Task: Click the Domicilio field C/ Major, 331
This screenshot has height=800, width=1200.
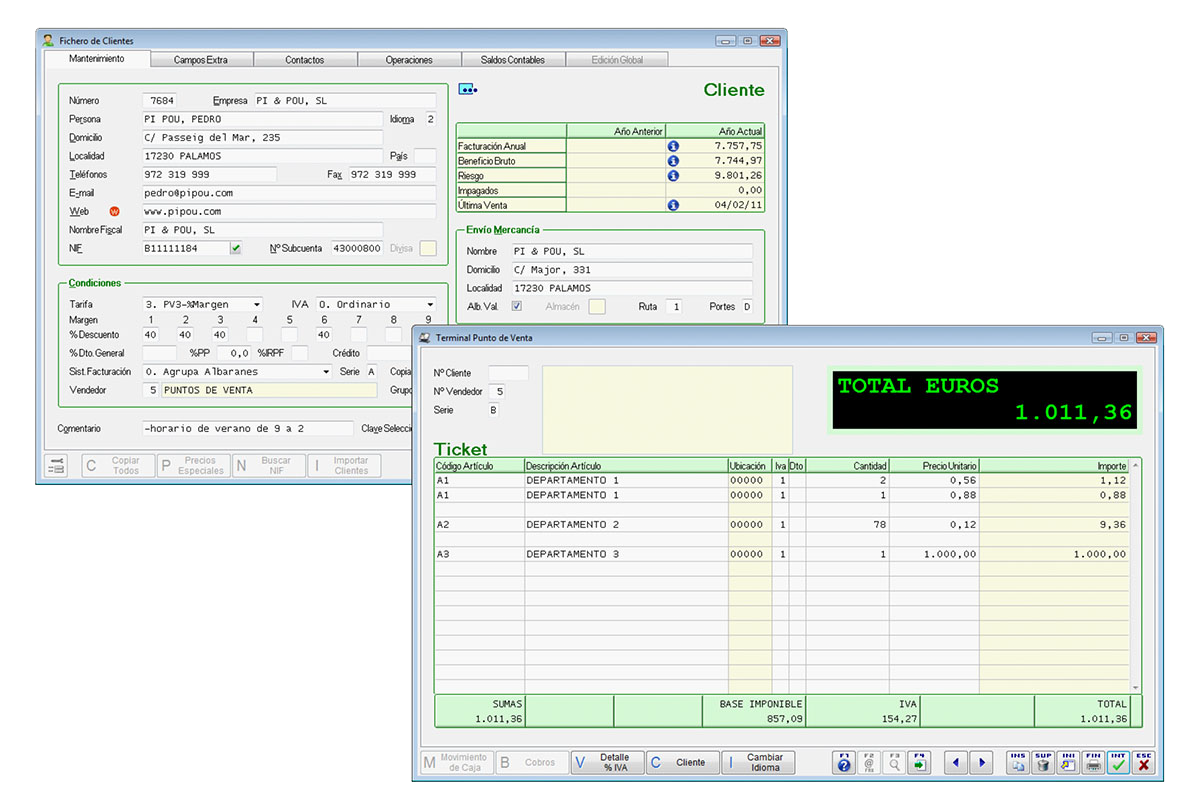Action: (x=632, y=270)
